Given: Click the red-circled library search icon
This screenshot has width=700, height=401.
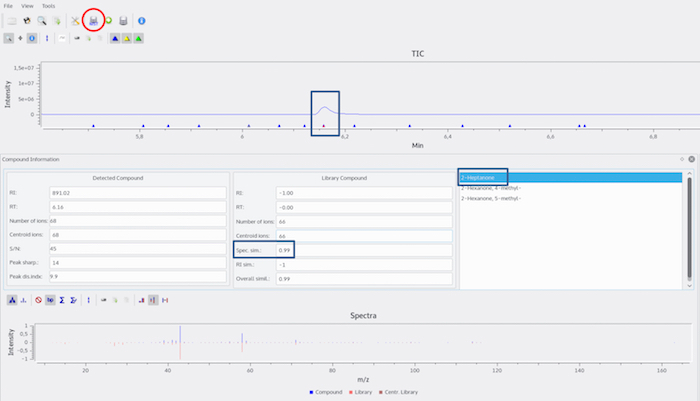Looking at the screenshot, I should [x=92, y=20].
